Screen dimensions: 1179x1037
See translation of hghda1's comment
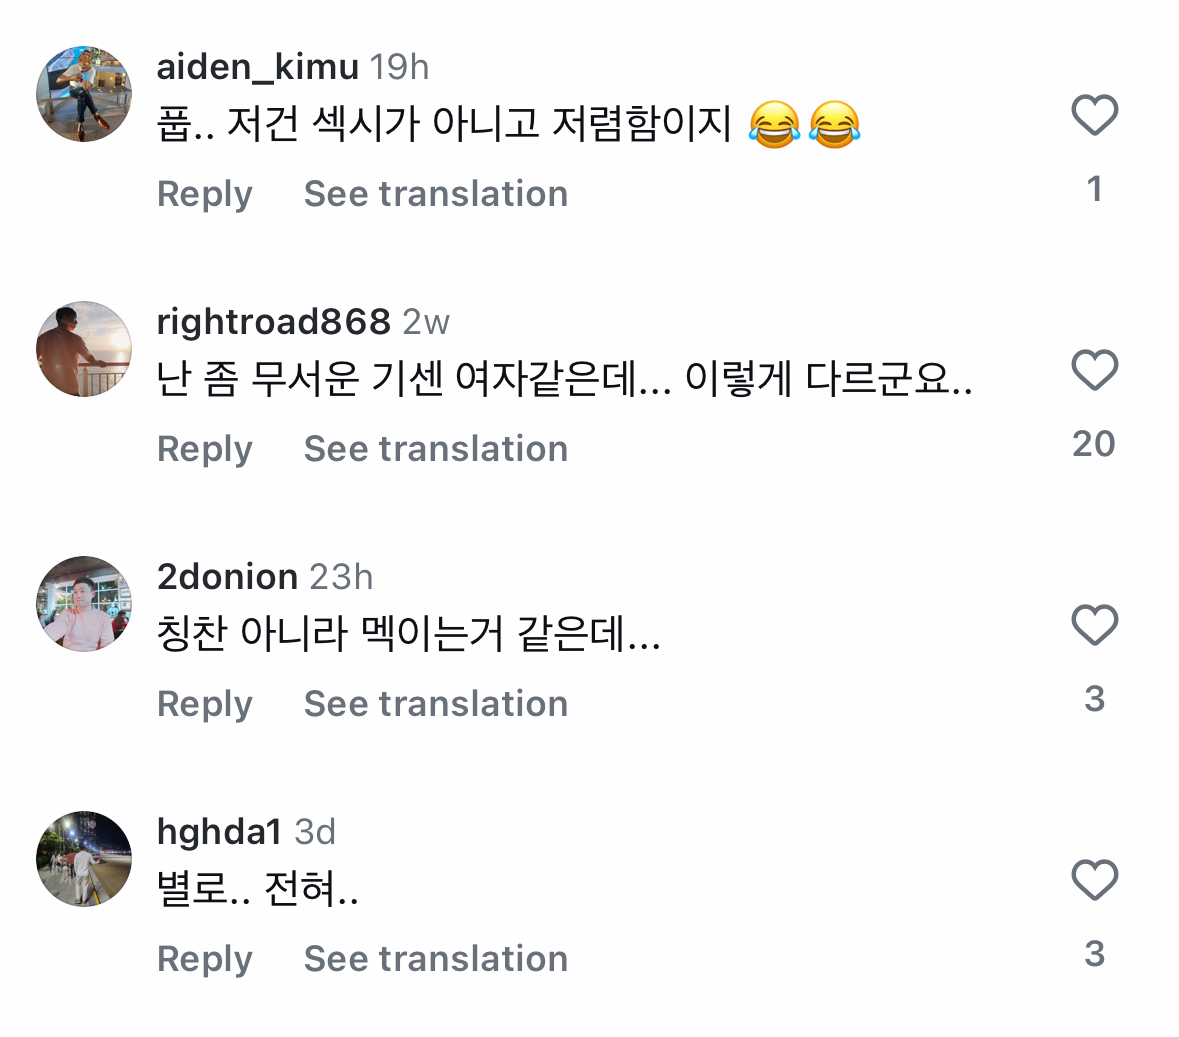click(x=436, y=959)
